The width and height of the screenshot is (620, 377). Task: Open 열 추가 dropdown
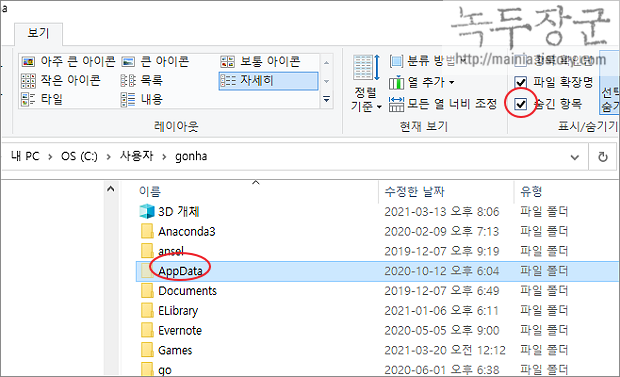422,83
